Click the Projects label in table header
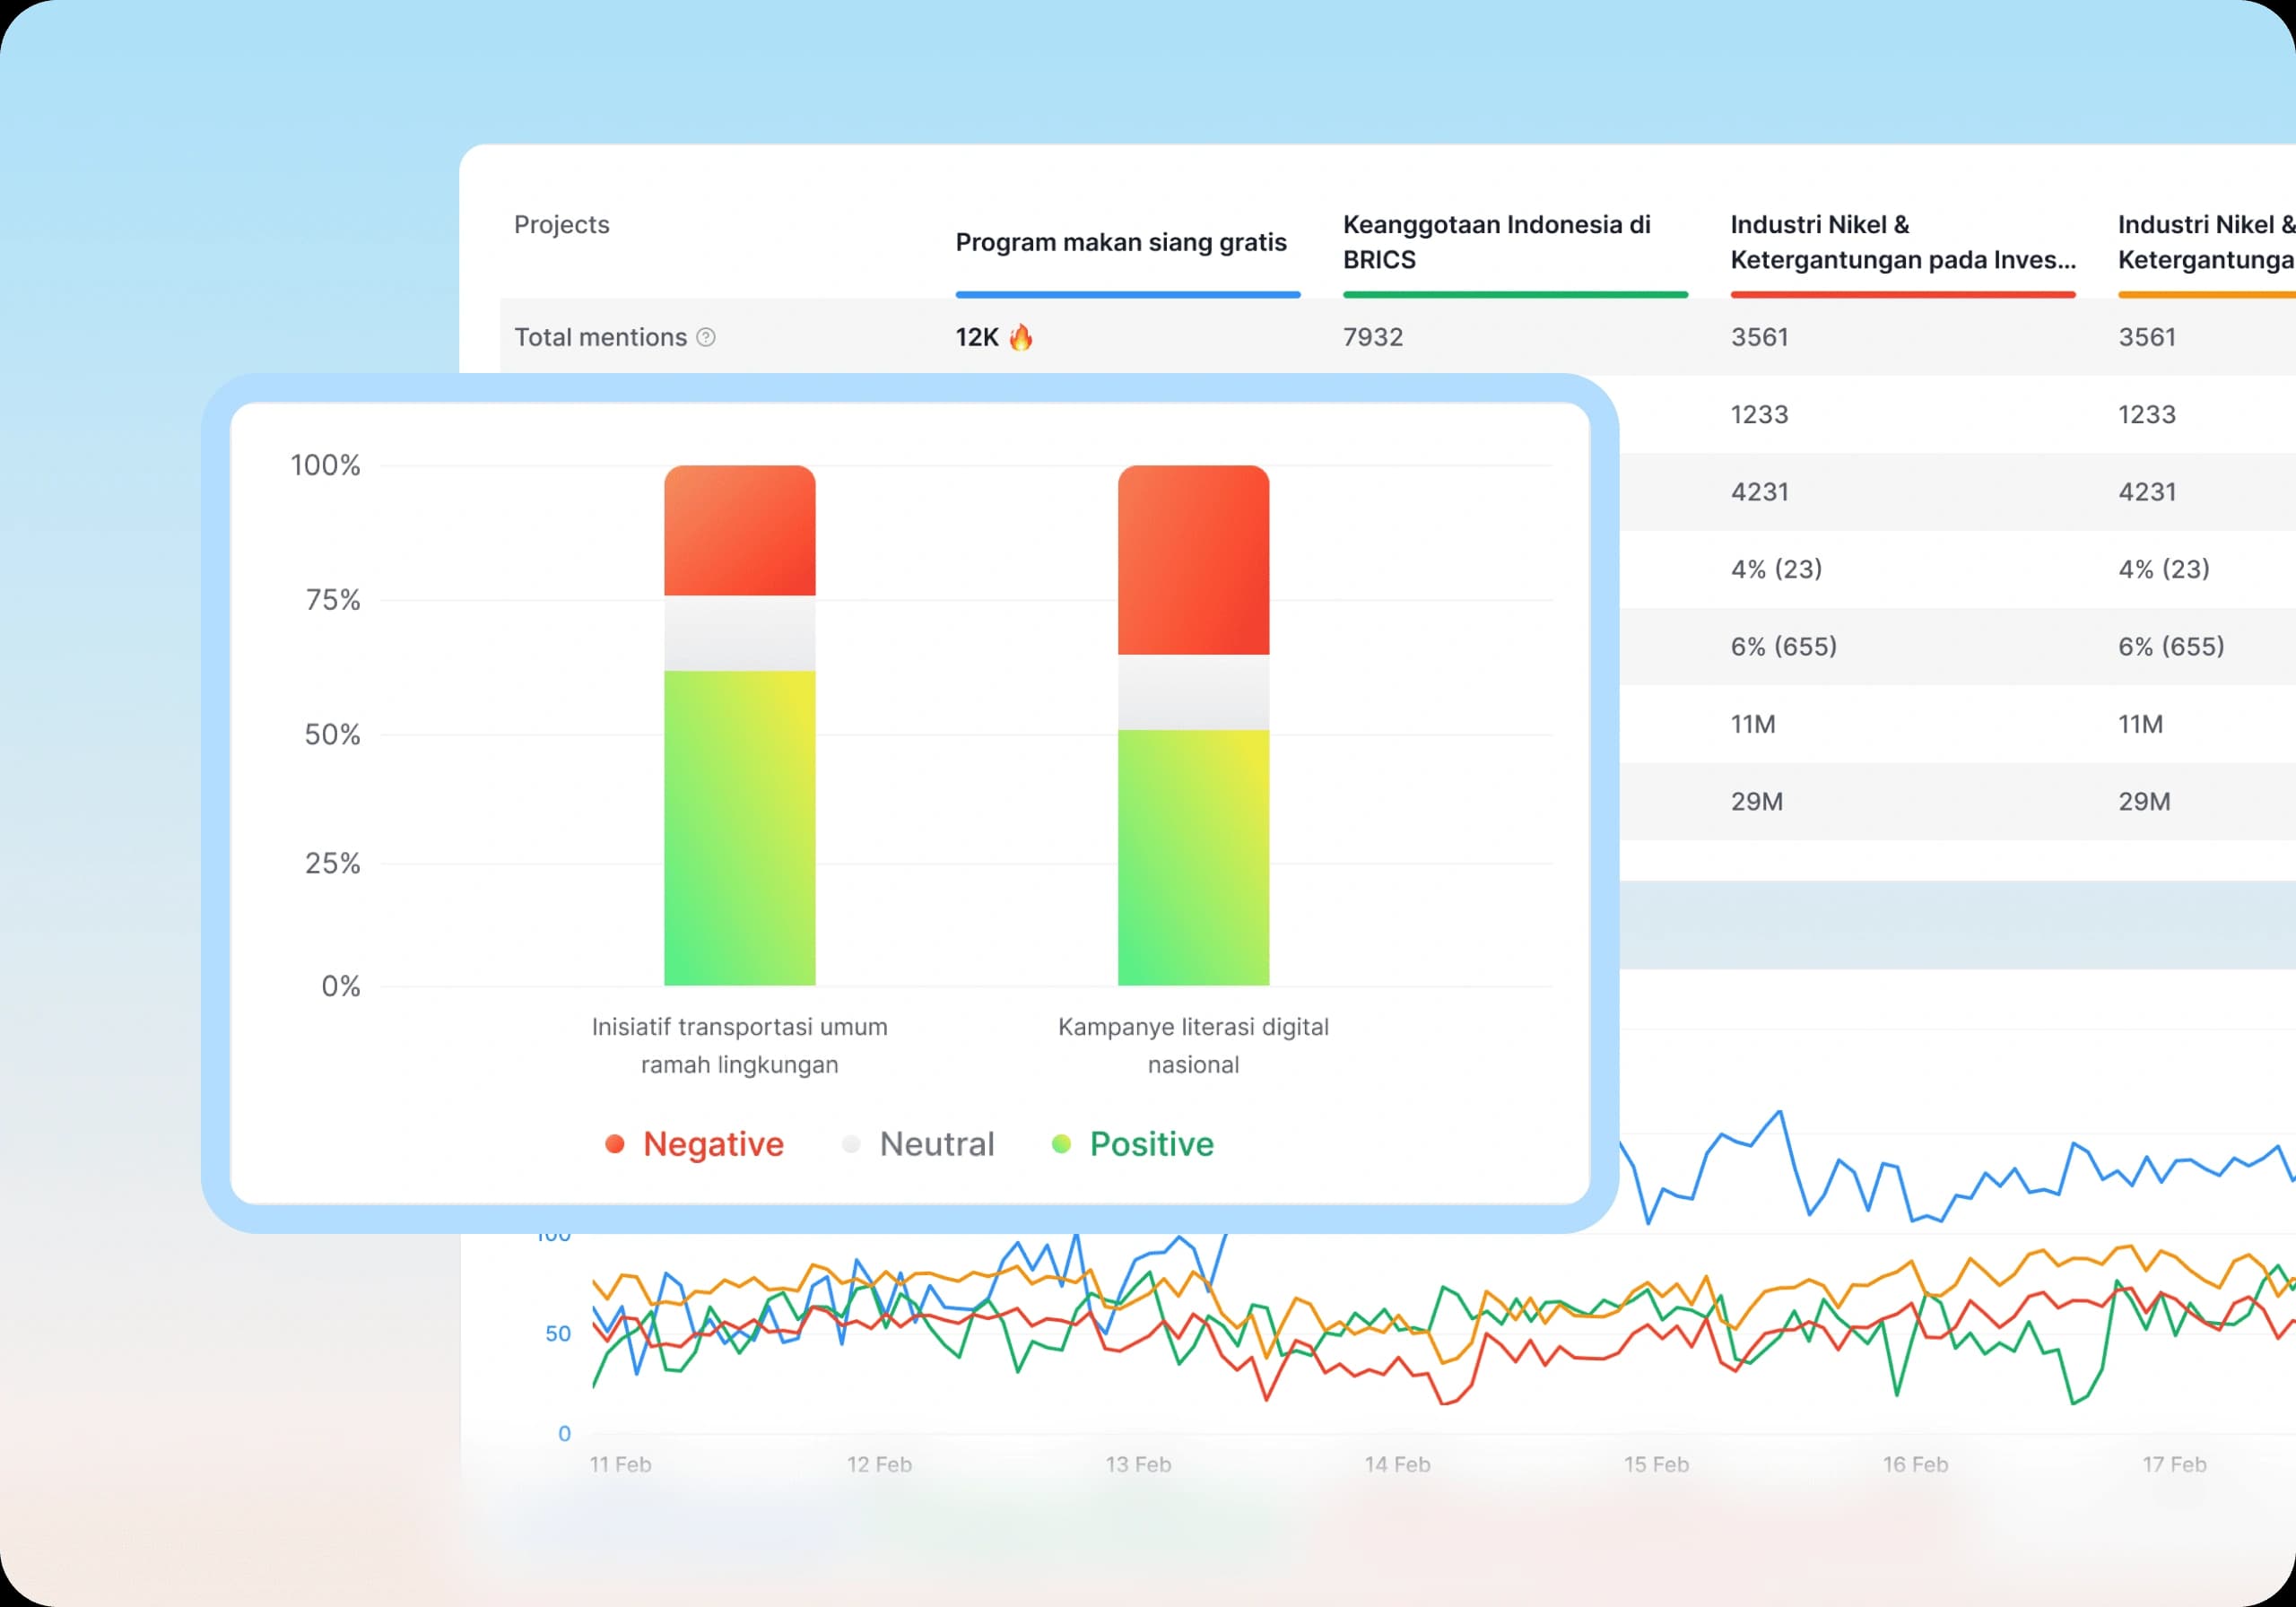 pos(561,224)
